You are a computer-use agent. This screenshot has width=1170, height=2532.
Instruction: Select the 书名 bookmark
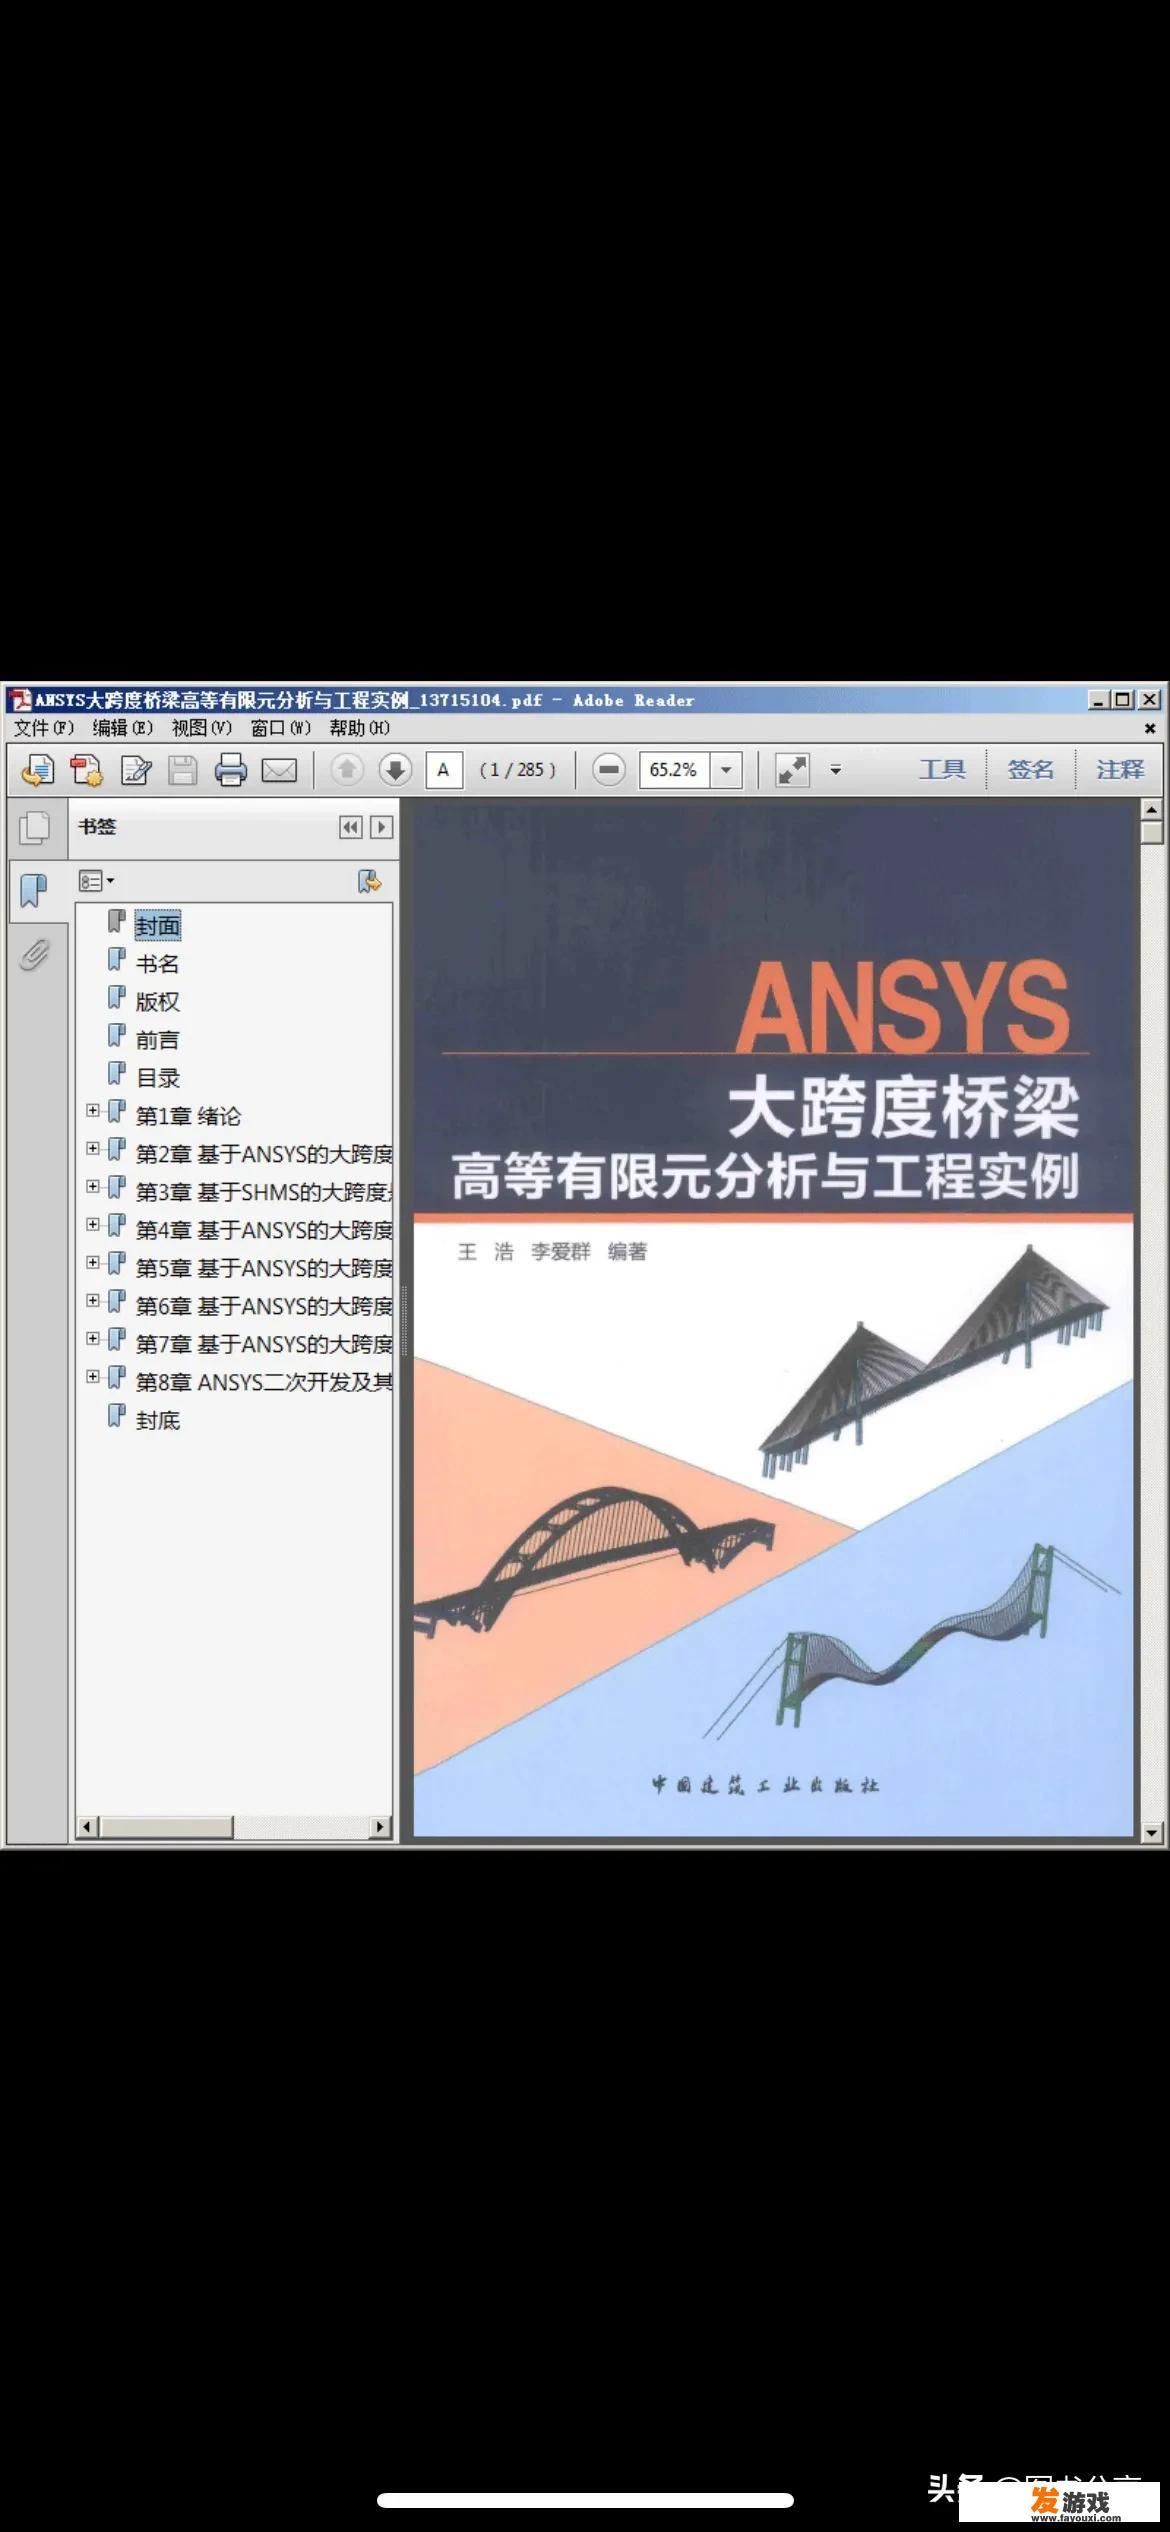click(158, 964)
